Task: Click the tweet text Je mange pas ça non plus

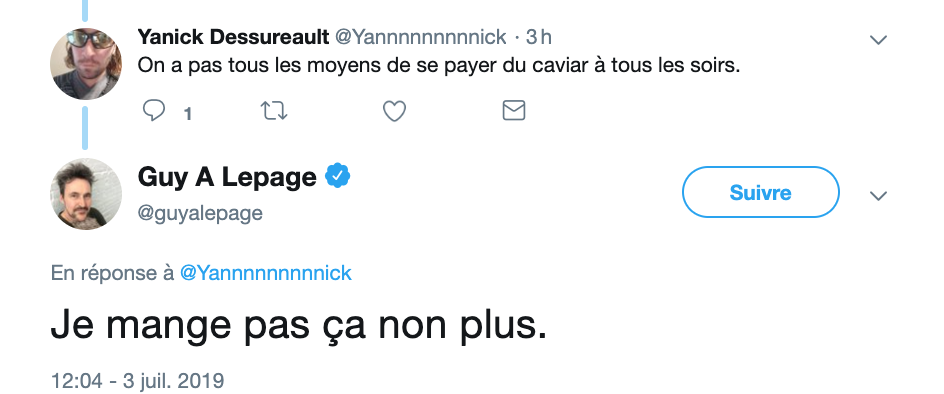Action: (299, 326)
